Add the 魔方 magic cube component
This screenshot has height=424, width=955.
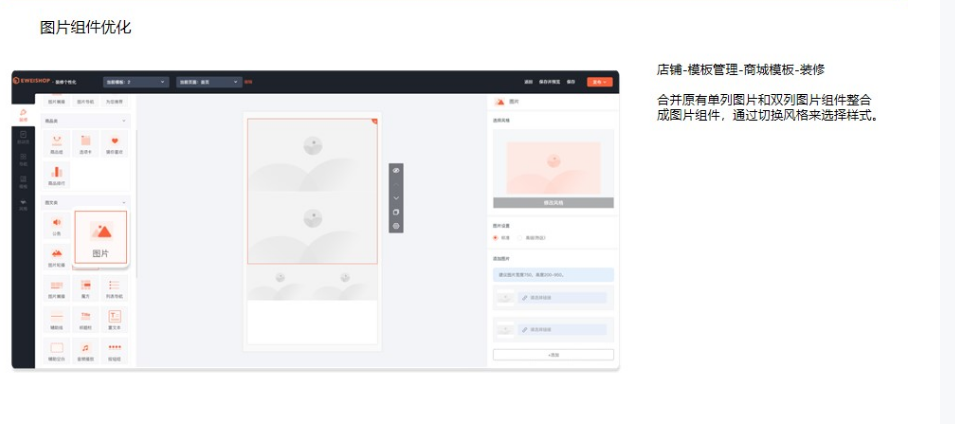[x=86, y=289]
